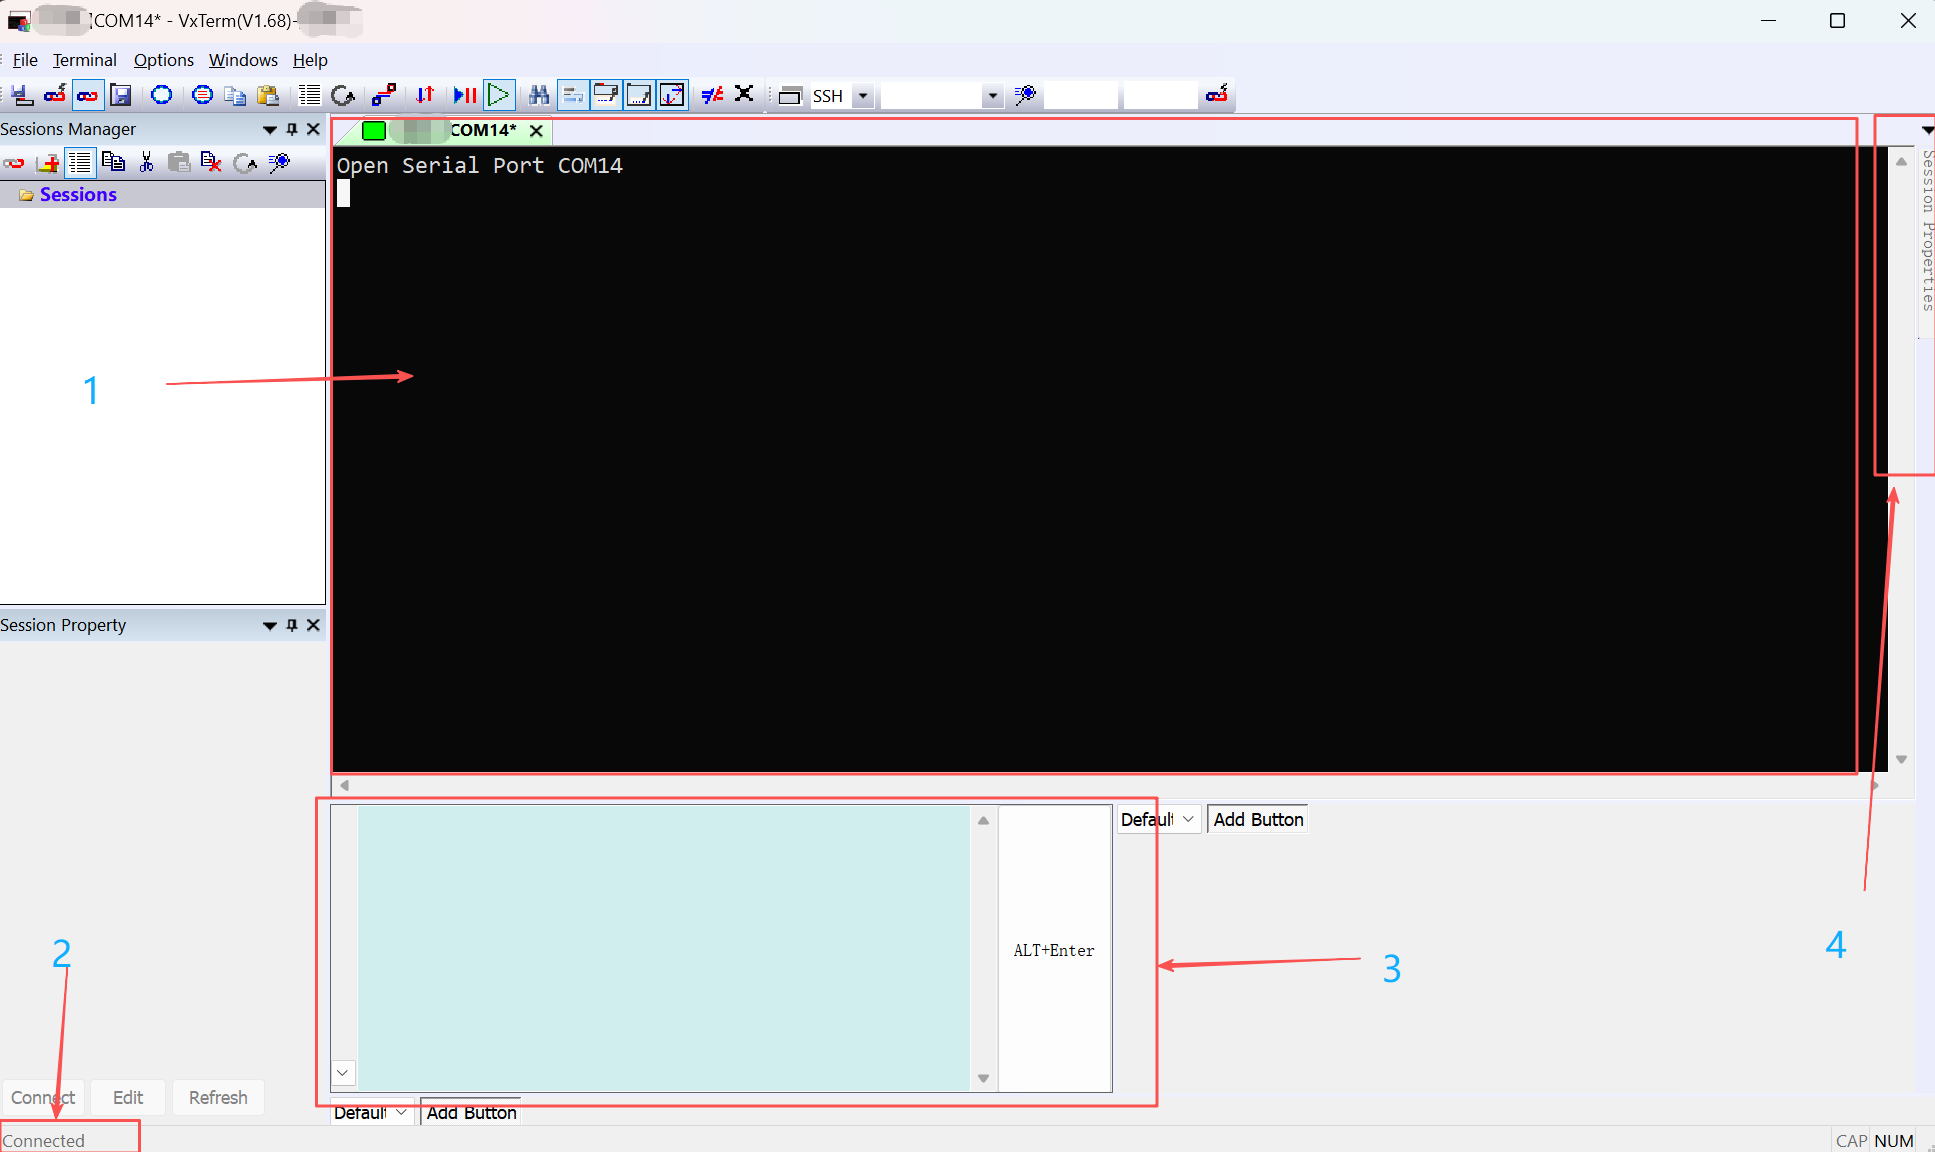Open the Terminal menu
The height and width of the screenshot is (1152, 1935).
coord(84,60)
